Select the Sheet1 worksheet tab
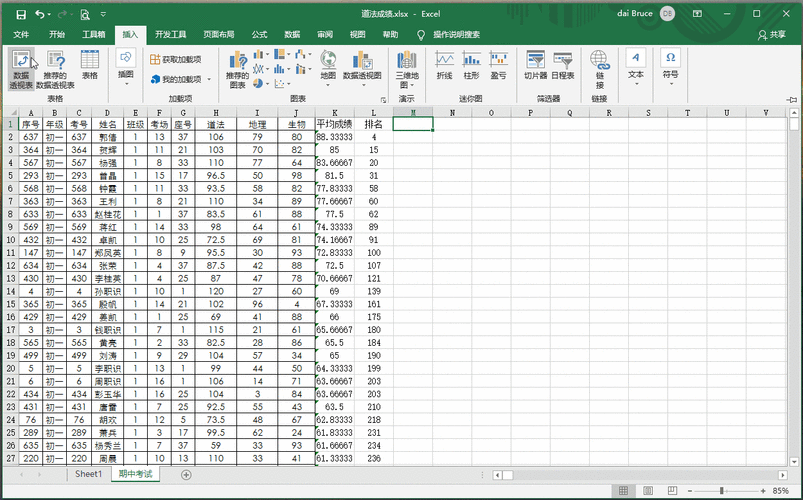The height and width of the screenshot is (500, 803). (89, 474)
